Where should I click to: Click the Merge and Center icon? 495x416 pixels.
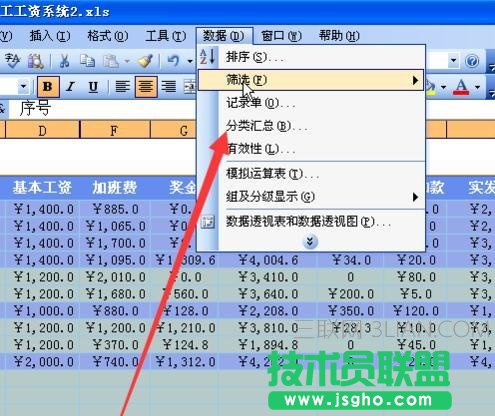pyautogui.click(x=190, y=87)
